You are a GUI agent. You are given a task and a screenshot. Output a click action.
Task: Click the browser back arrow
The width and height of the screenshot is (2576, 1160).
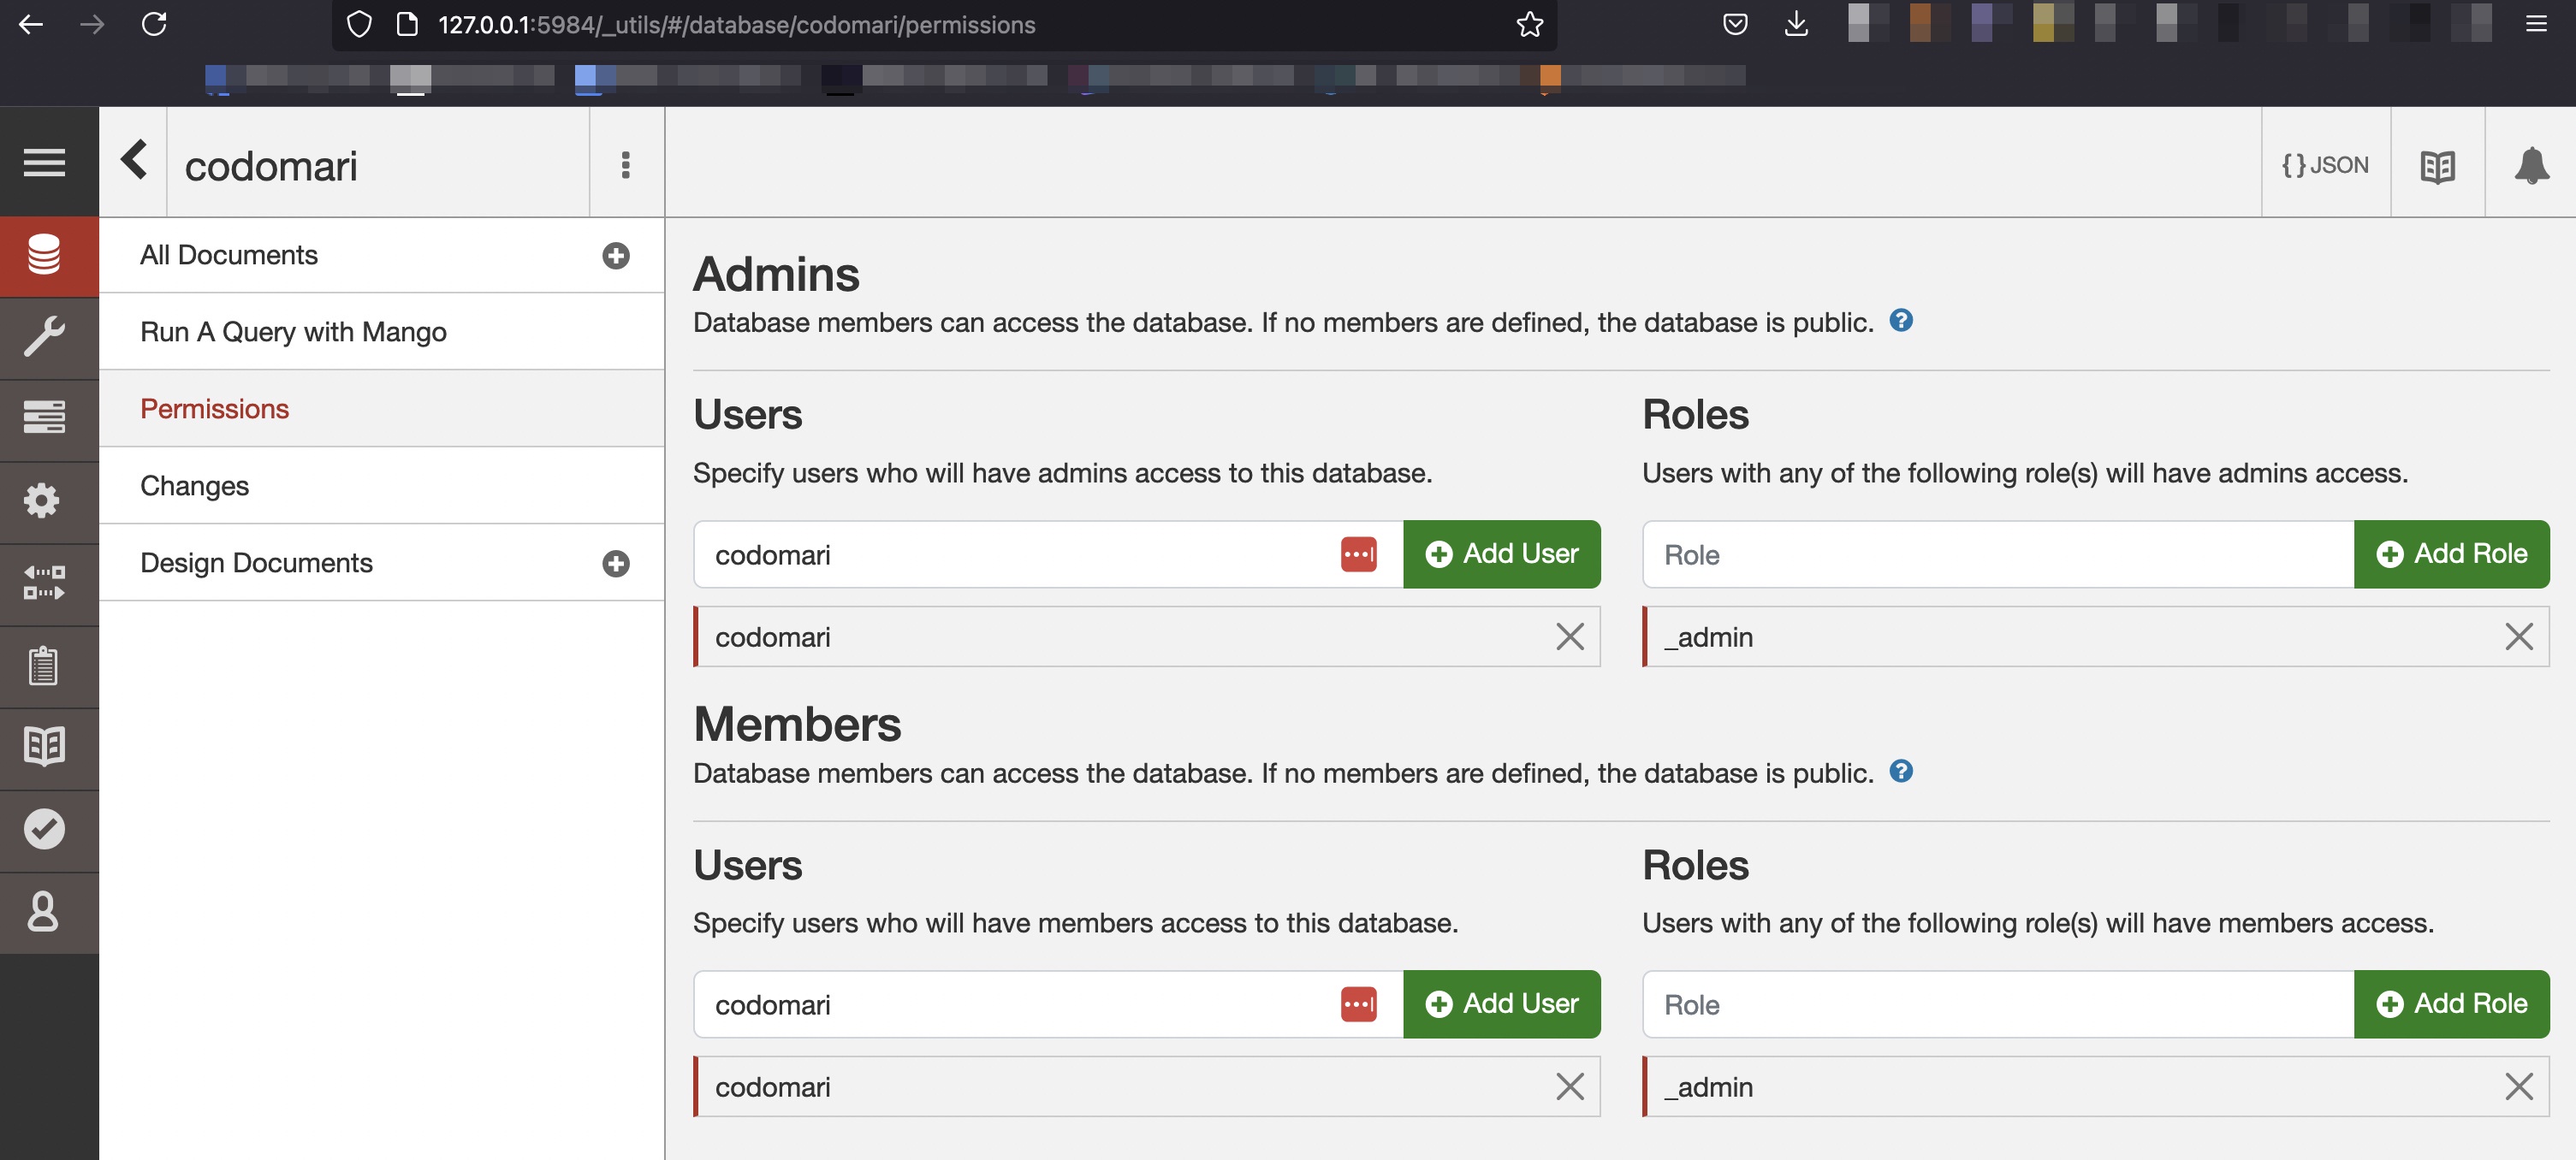tap(31, 24)
